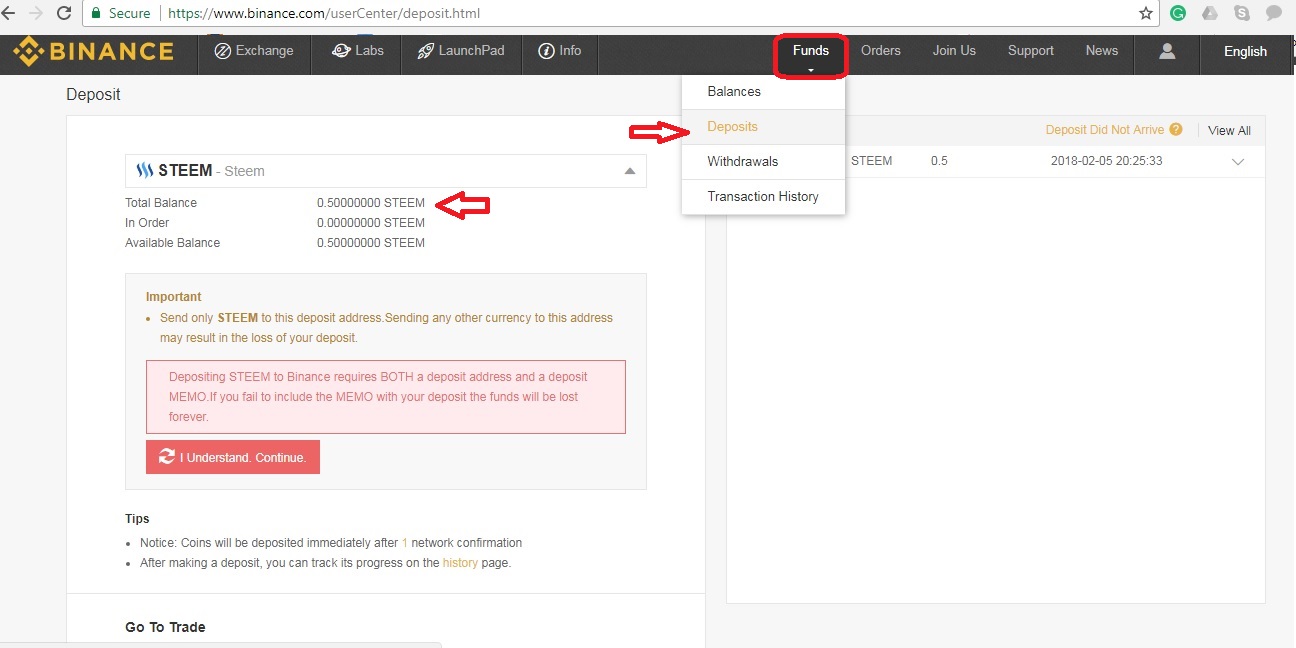Click the Important notice heading
Viewport: 1296px width, 648px height.
click(x=174, y=297)
